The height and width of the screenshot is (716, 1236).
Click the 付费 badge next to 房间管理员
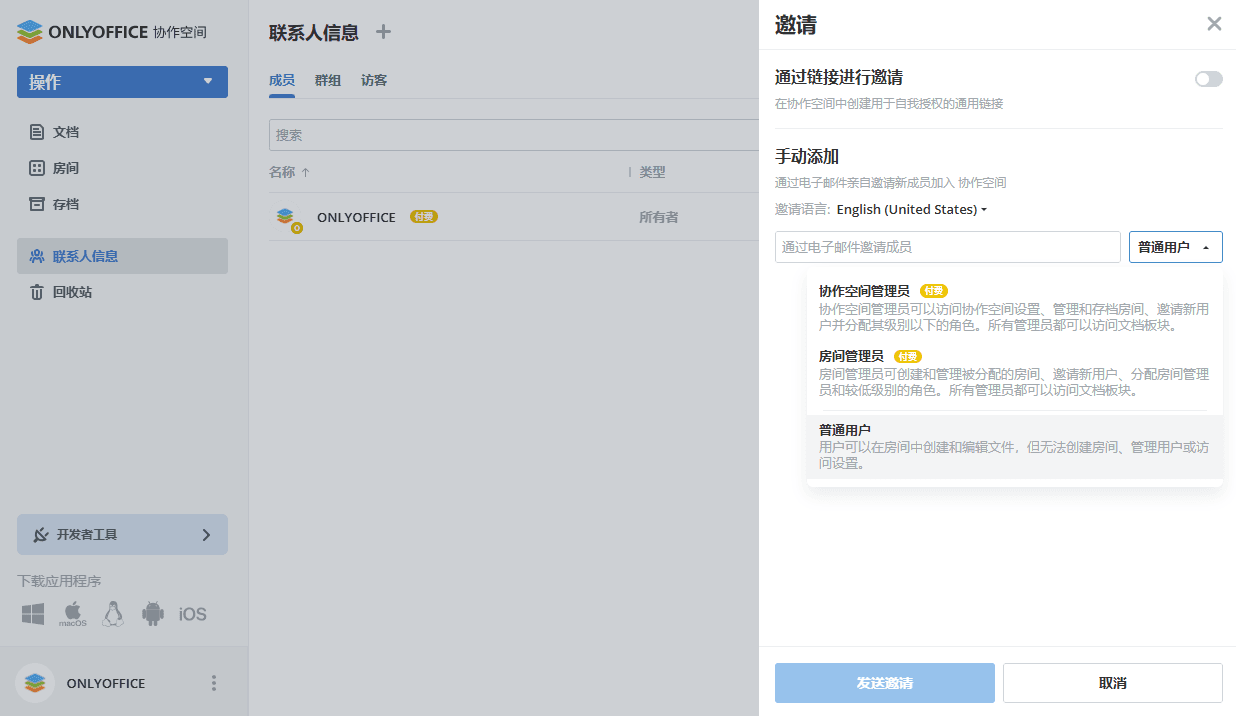point(908,356)
